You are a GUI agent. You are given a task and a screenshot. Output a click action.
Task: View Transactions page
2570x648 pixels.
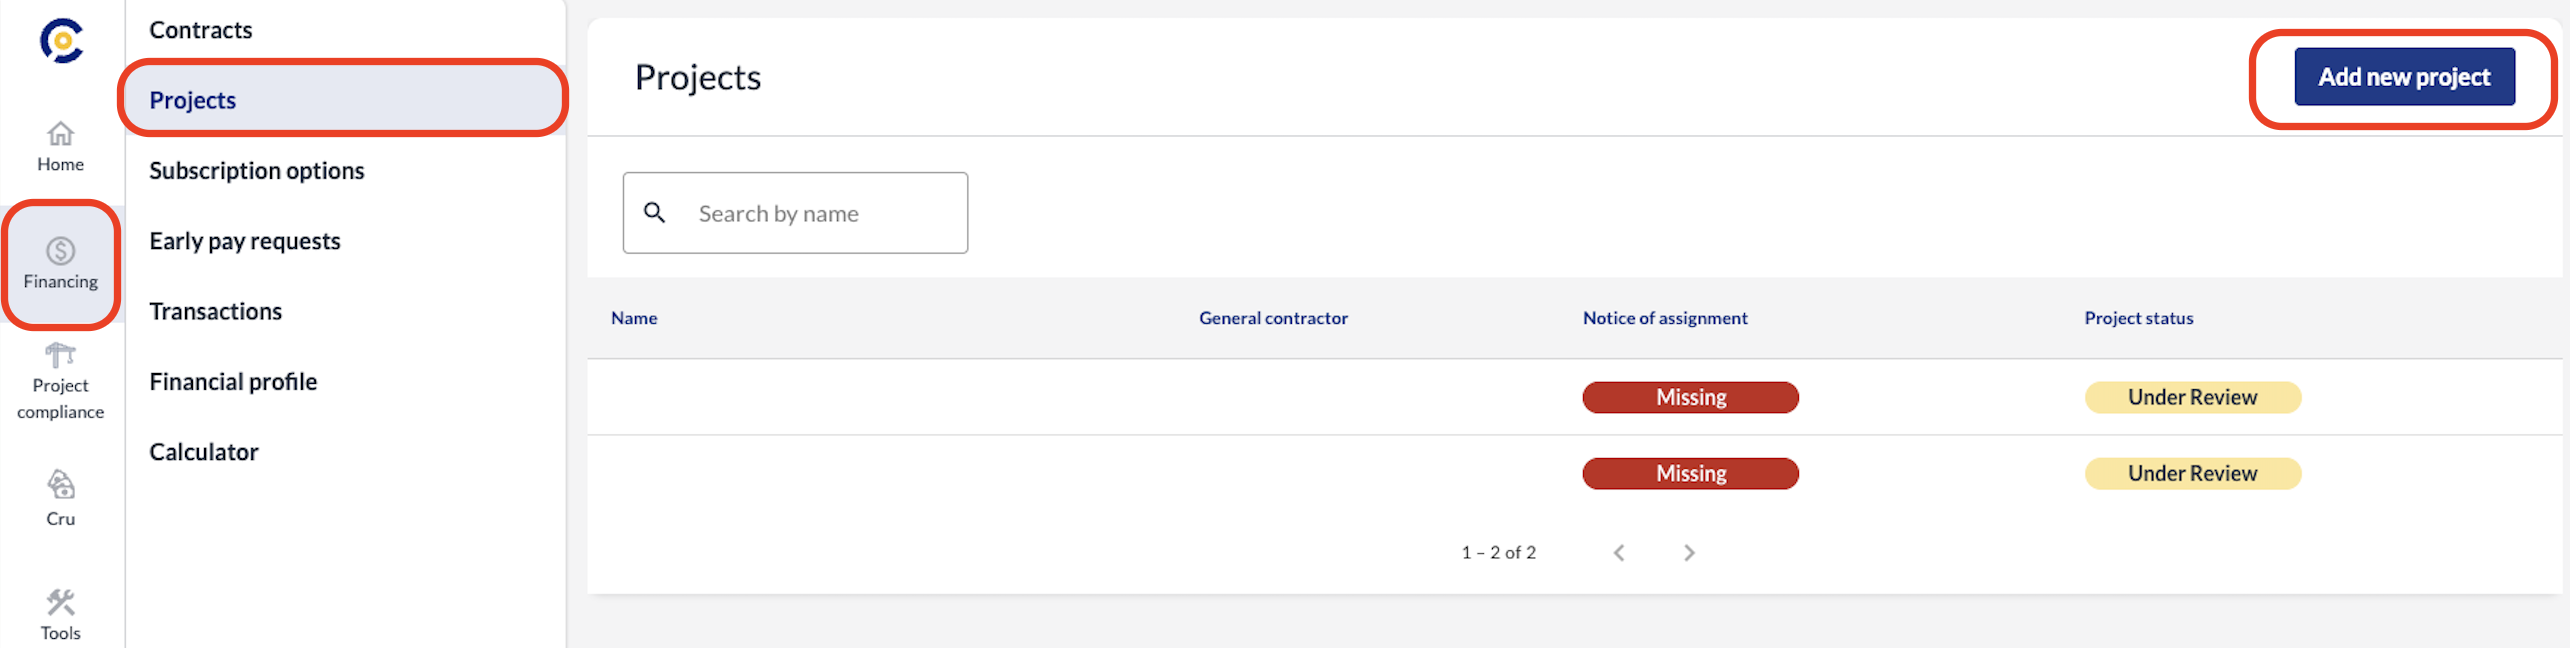pos(216,312)
